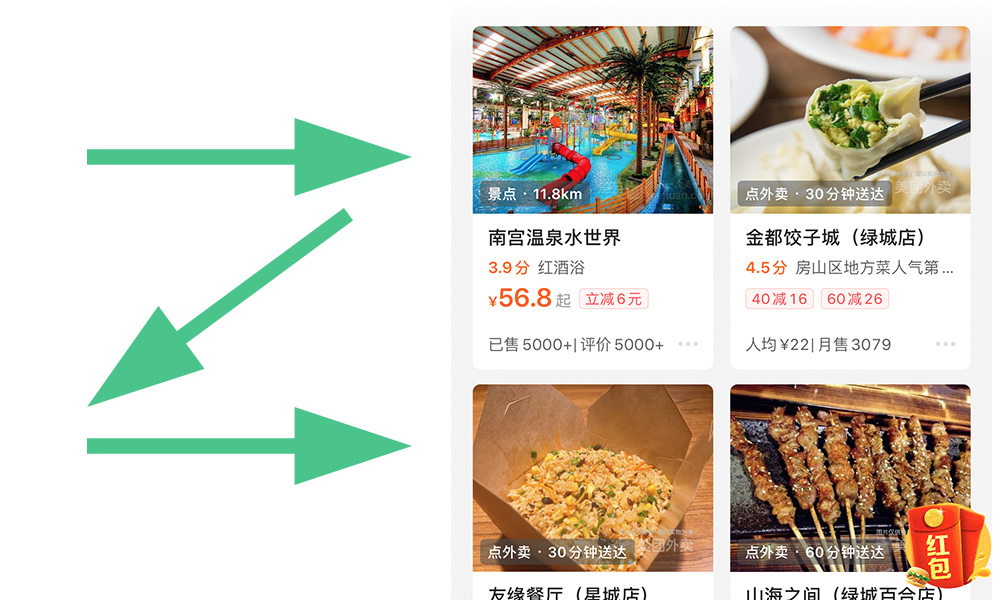Open the water park photo thumbnail
This screenshot has height=600, width=1000.
pyautogui.click(x=592, y=120)
